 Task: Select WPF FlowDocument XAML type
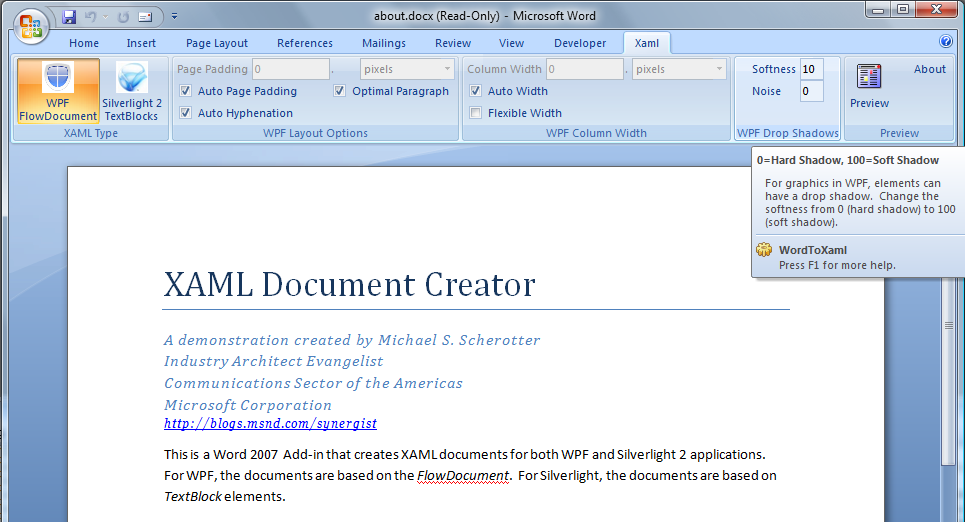[58, 91]
